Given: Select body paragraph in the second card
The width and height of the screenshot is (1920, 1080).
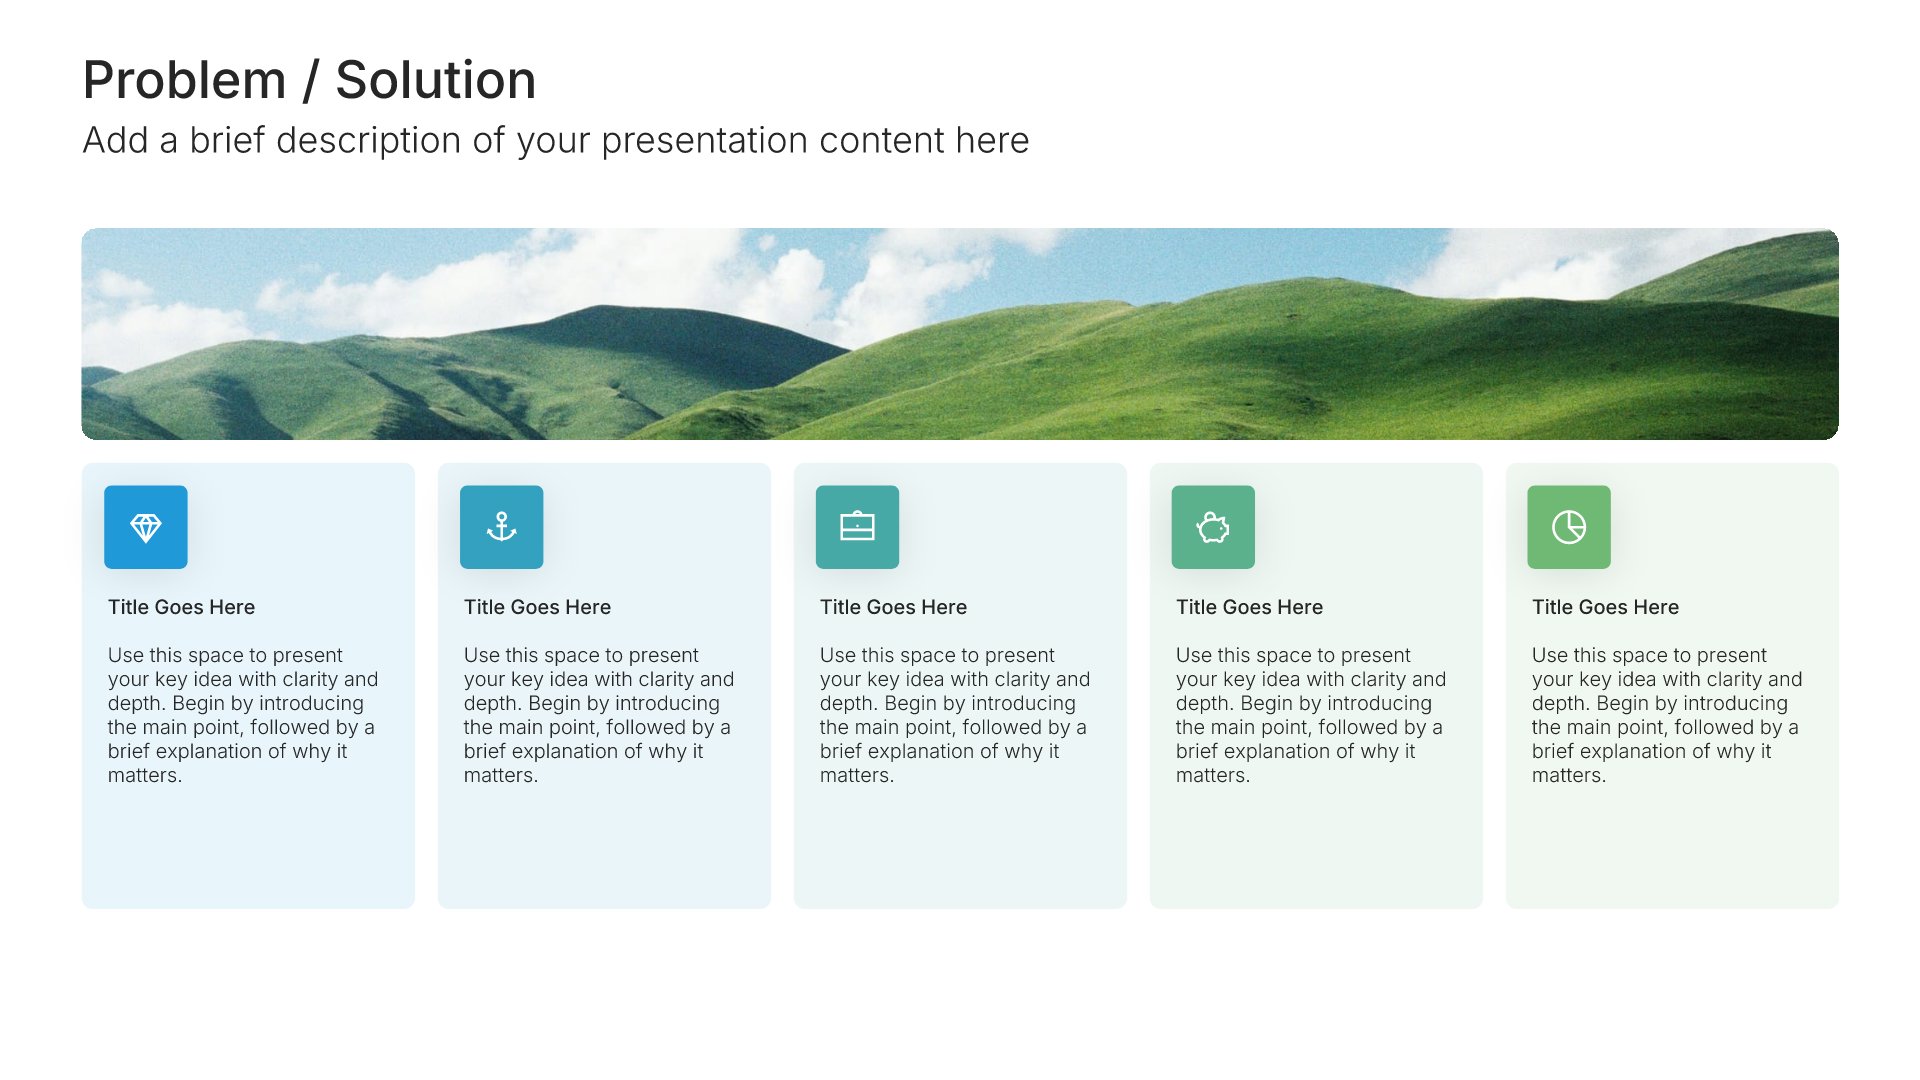Looking at the screenshot, I should [599, 715].
